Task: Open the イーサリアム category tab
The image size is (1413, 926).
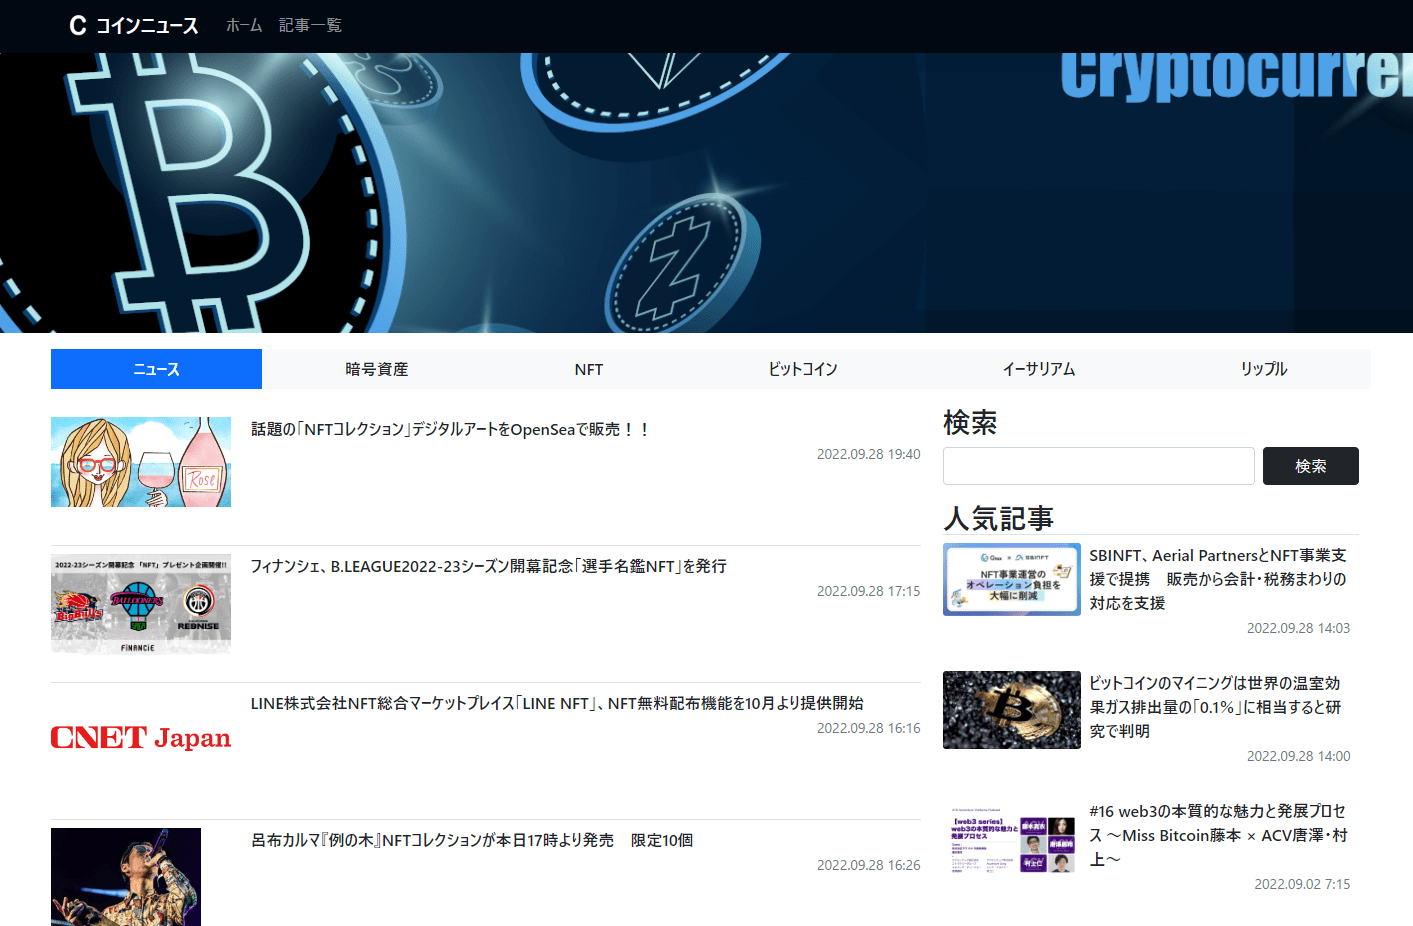Action: 1038,369
